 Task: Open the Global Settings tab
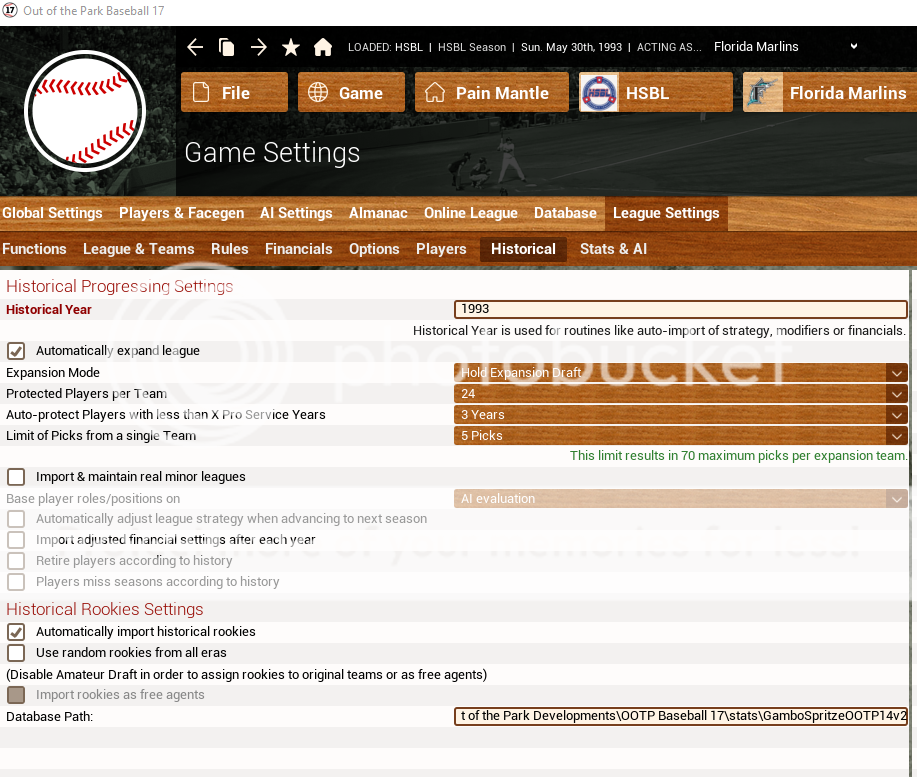pyautogui.click(x=52, y=213)
